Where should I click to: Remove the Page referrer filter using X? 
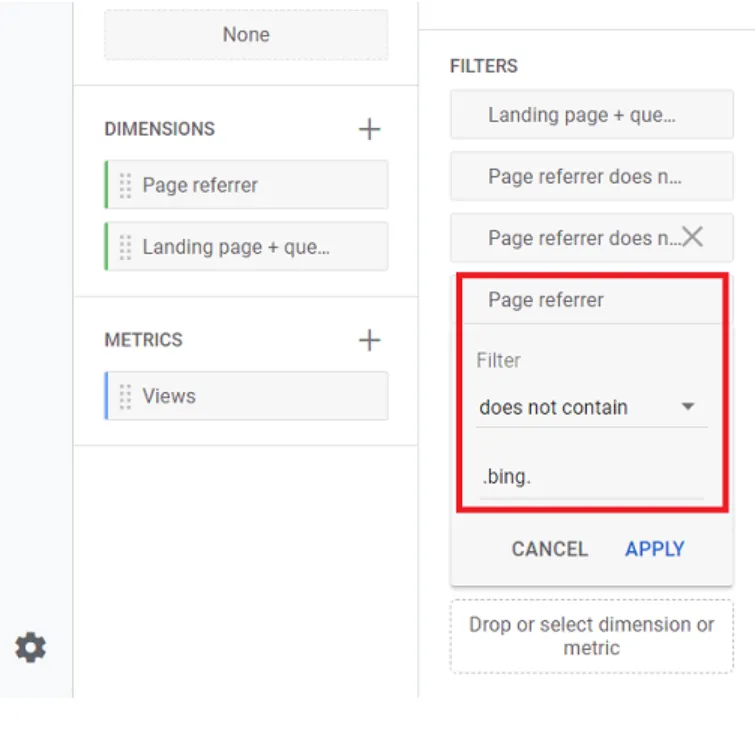(x=692, y=237)
